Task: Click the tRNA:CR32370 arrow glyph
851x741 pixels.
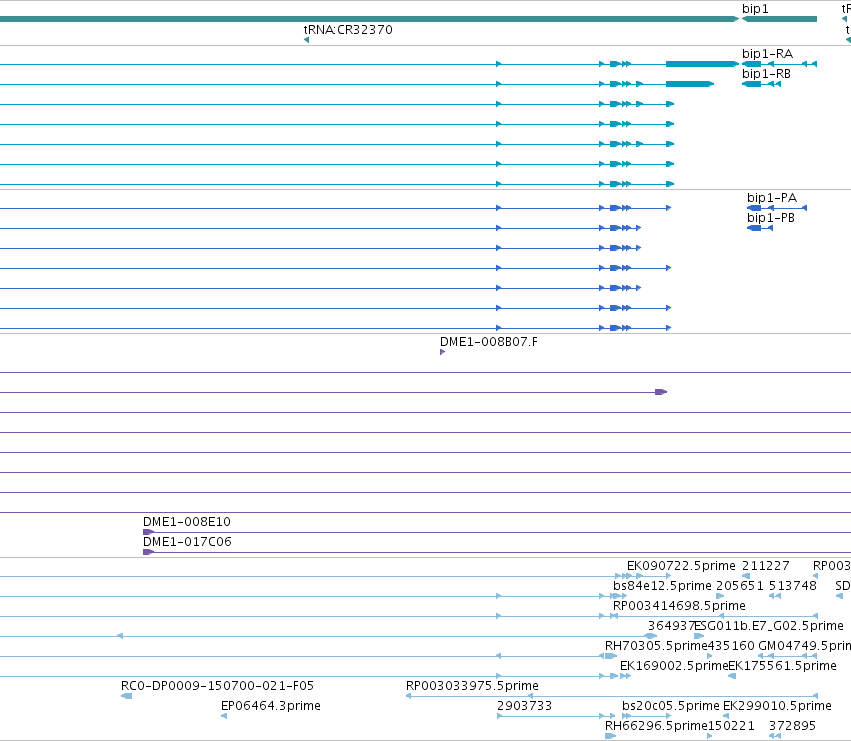Action: click(x=307, y=40)
